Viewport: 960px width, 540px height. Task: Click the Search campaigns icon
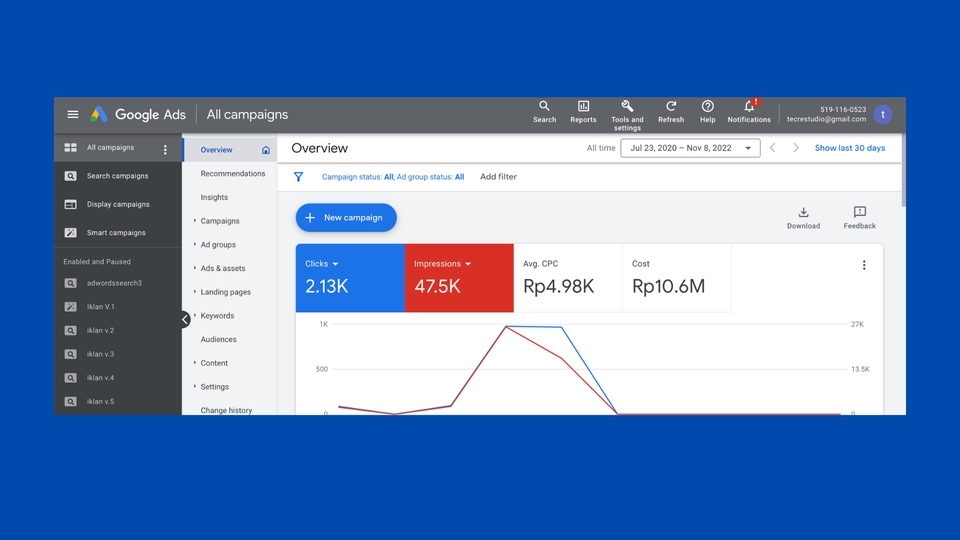tap(70, 176)
